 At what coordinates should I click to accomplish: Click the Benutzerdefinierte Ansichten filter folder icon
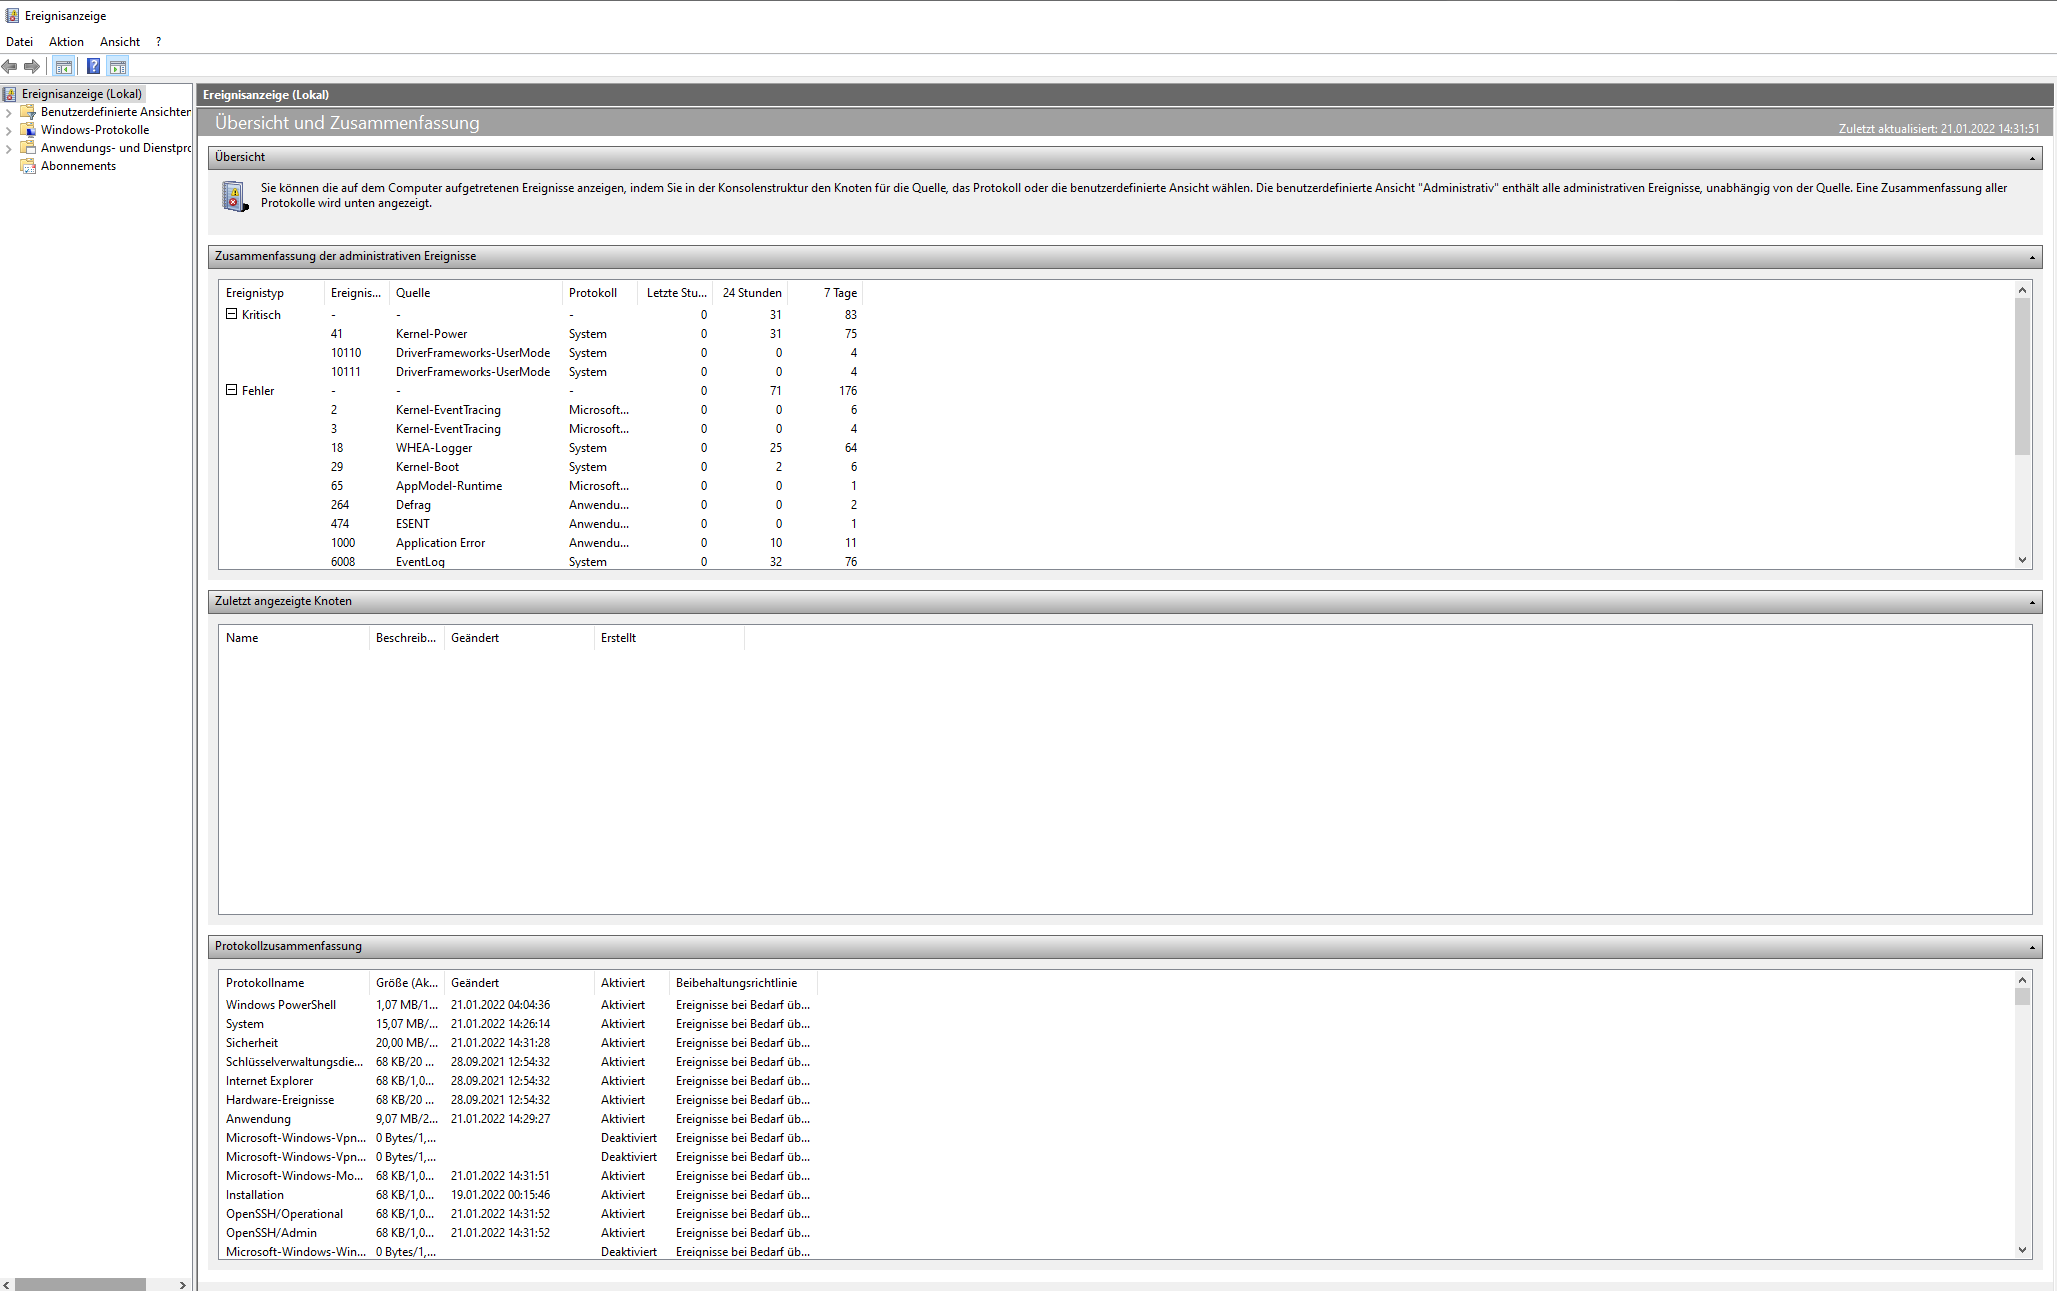click(x=28, y=112)
